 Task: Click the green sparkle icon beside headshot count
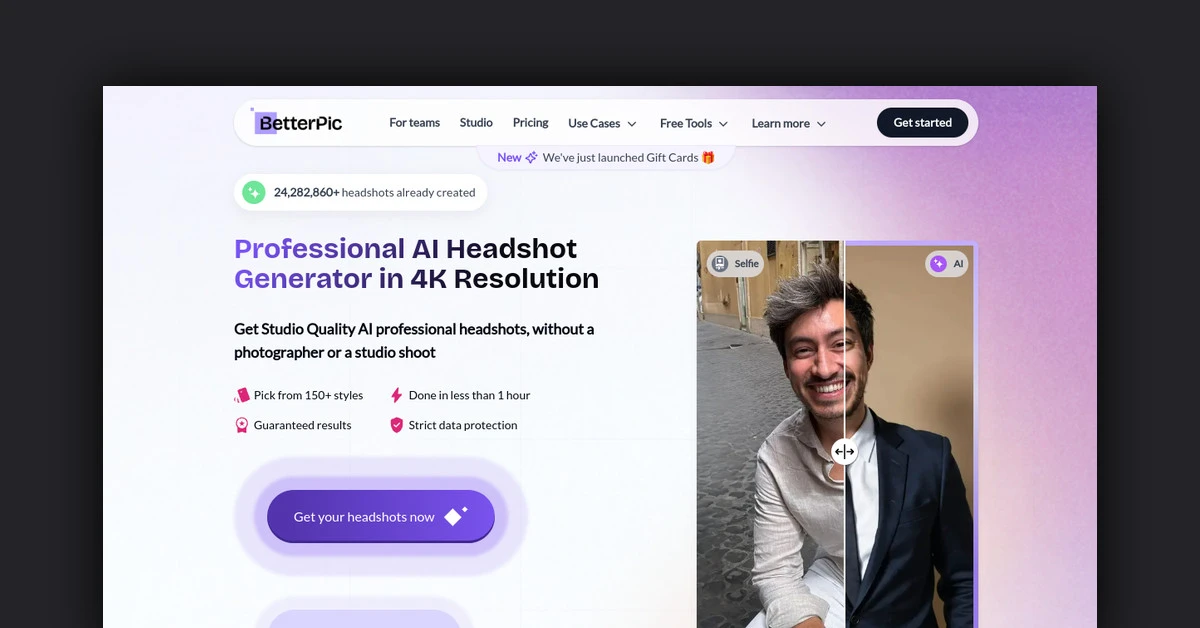(254, 192)
